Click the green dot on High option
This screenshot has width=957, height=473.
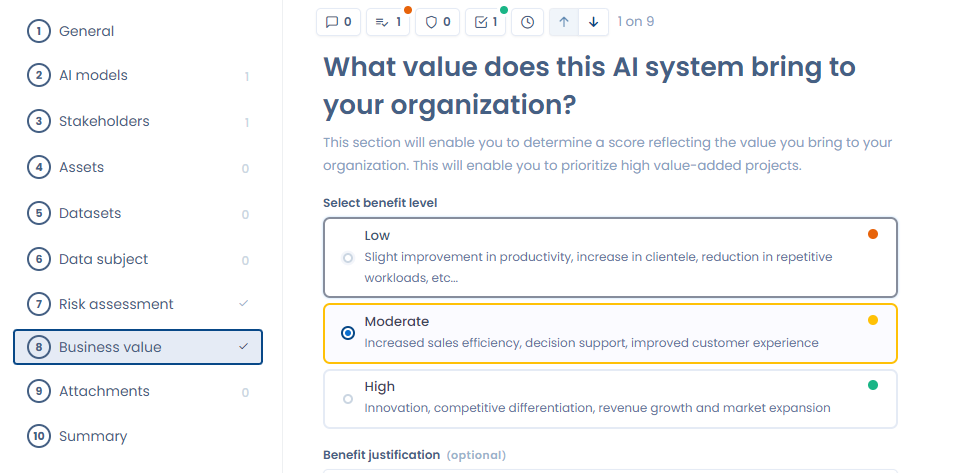(873, 385)
